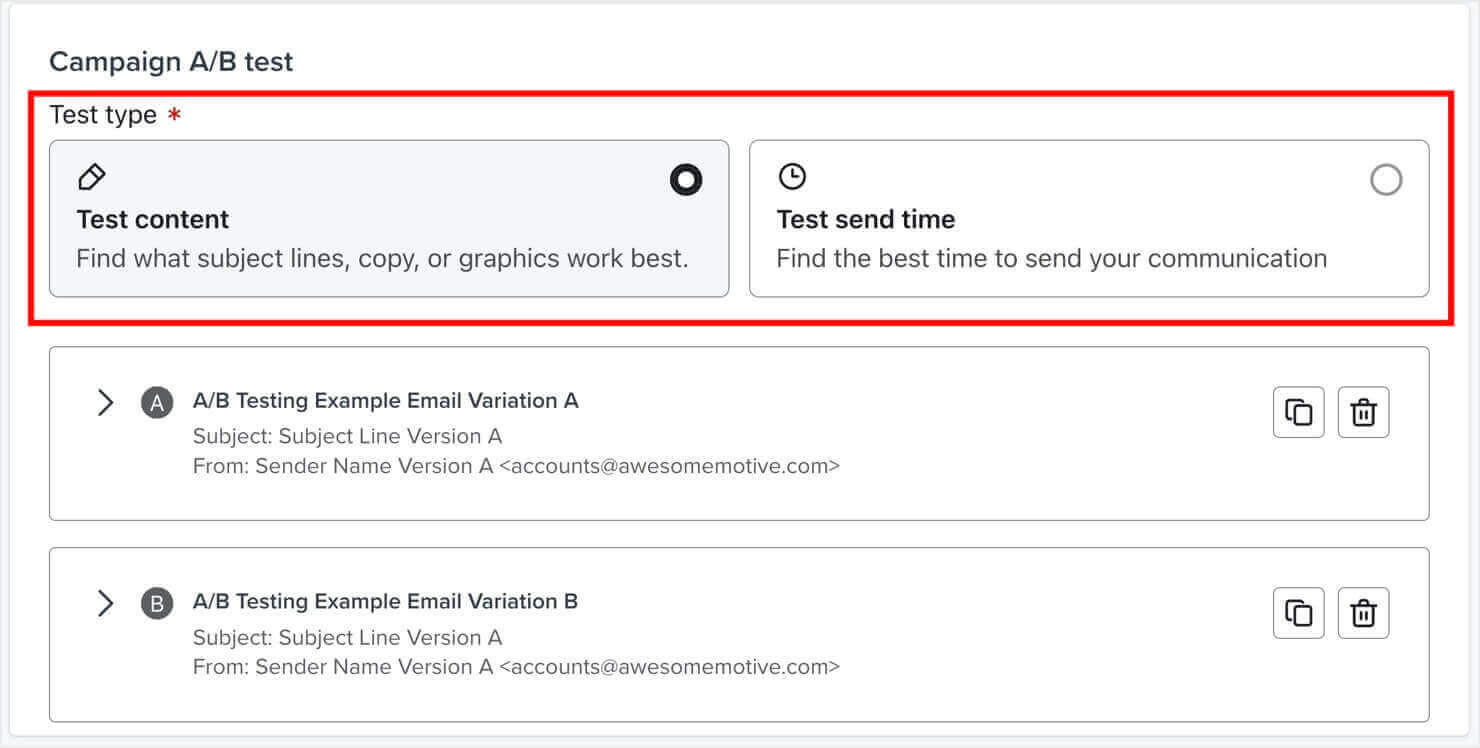
Task: Duplicate Email Variation A using the copy icon
Action: click(1298, 411)
